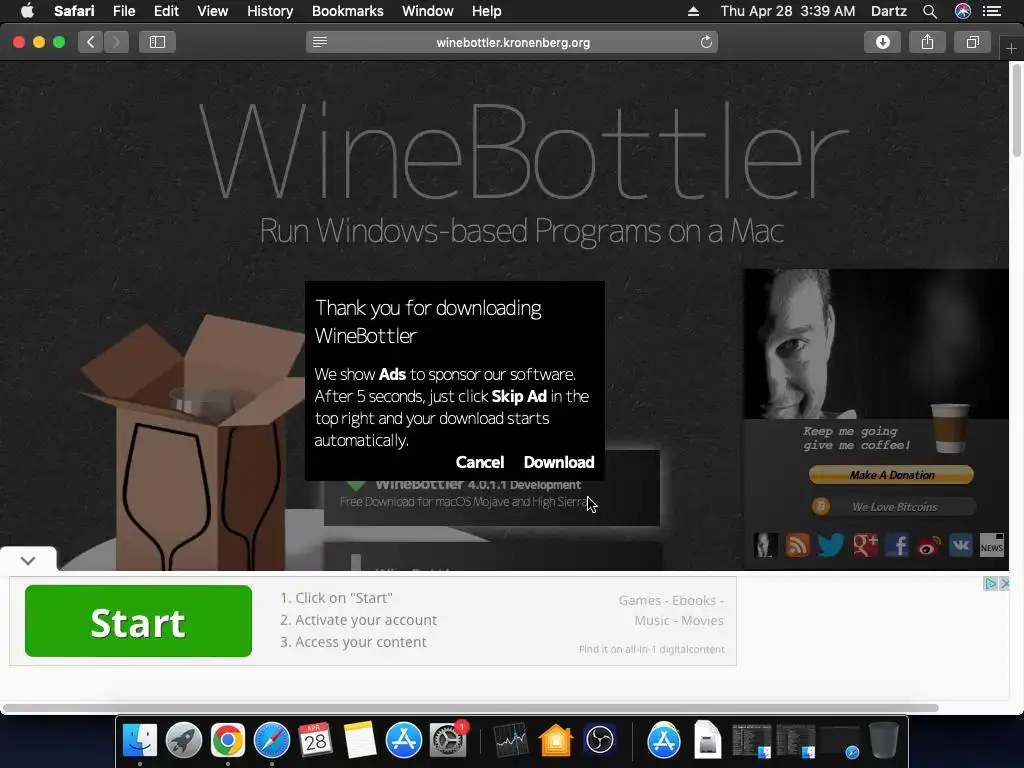
Task: Click the Games - Ebooks - Music - Movies ad text
Action: click(671, 610)
